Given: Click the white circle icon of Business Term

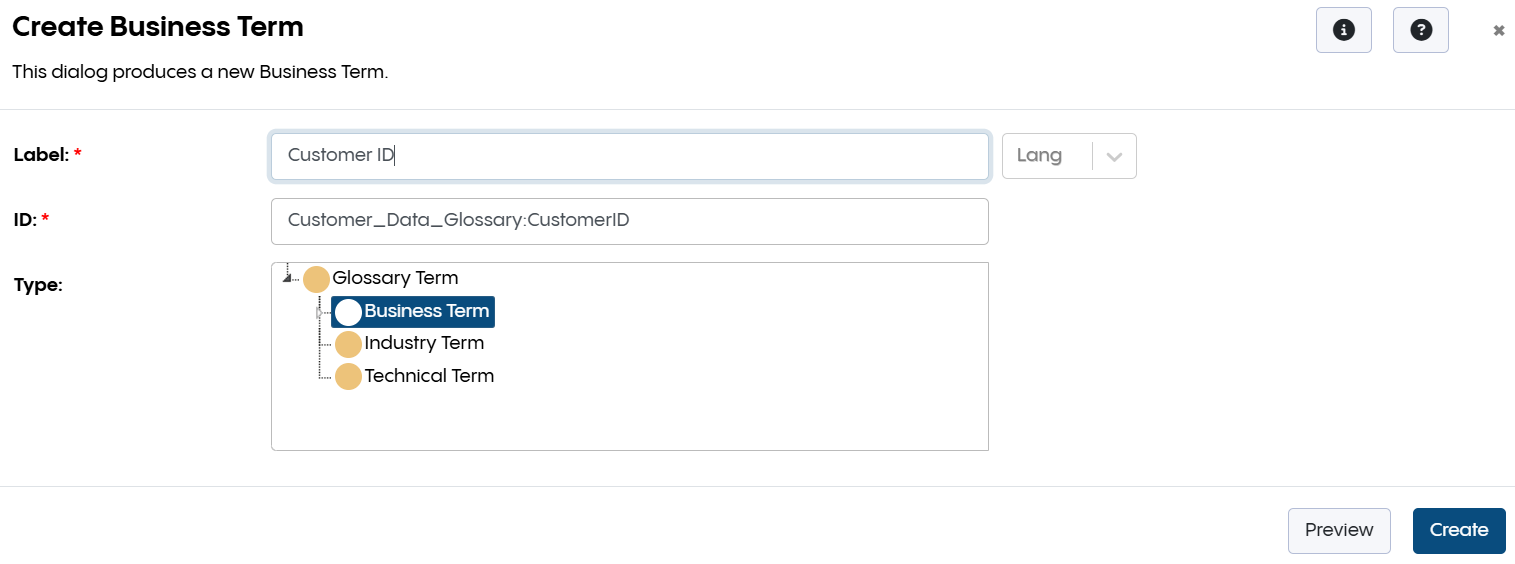Looking at the screenshot, I should (348, 312).
